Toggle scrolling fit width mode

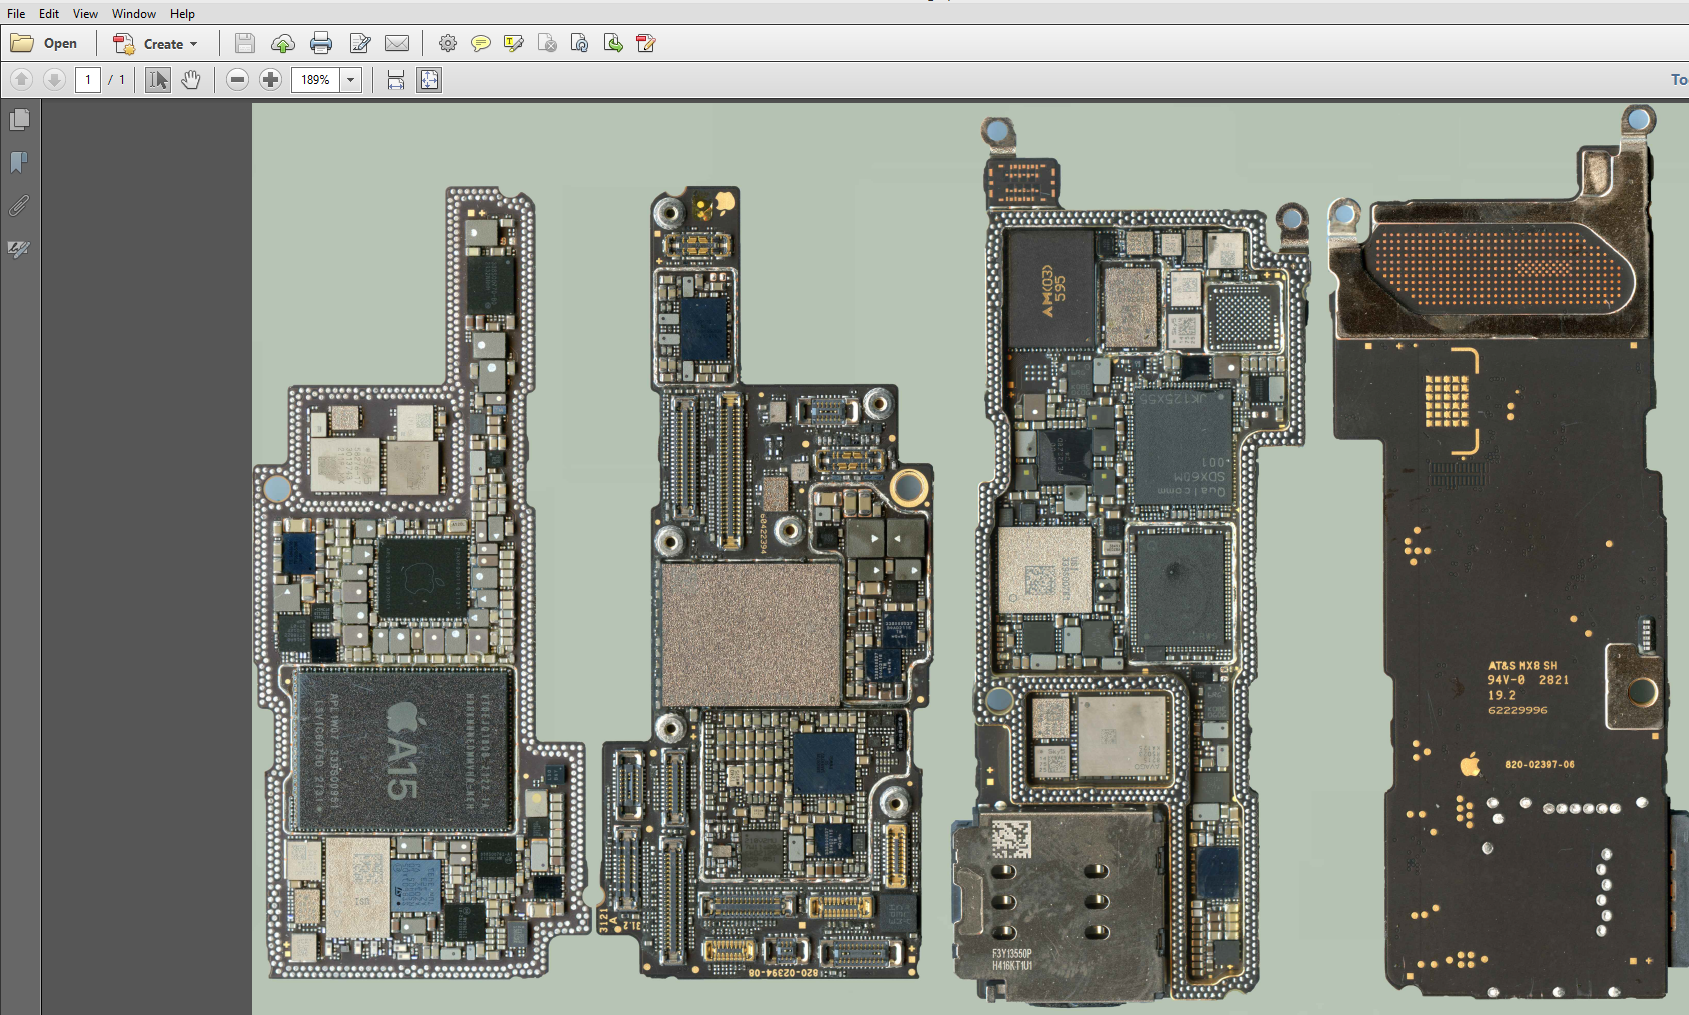[396, 80]
